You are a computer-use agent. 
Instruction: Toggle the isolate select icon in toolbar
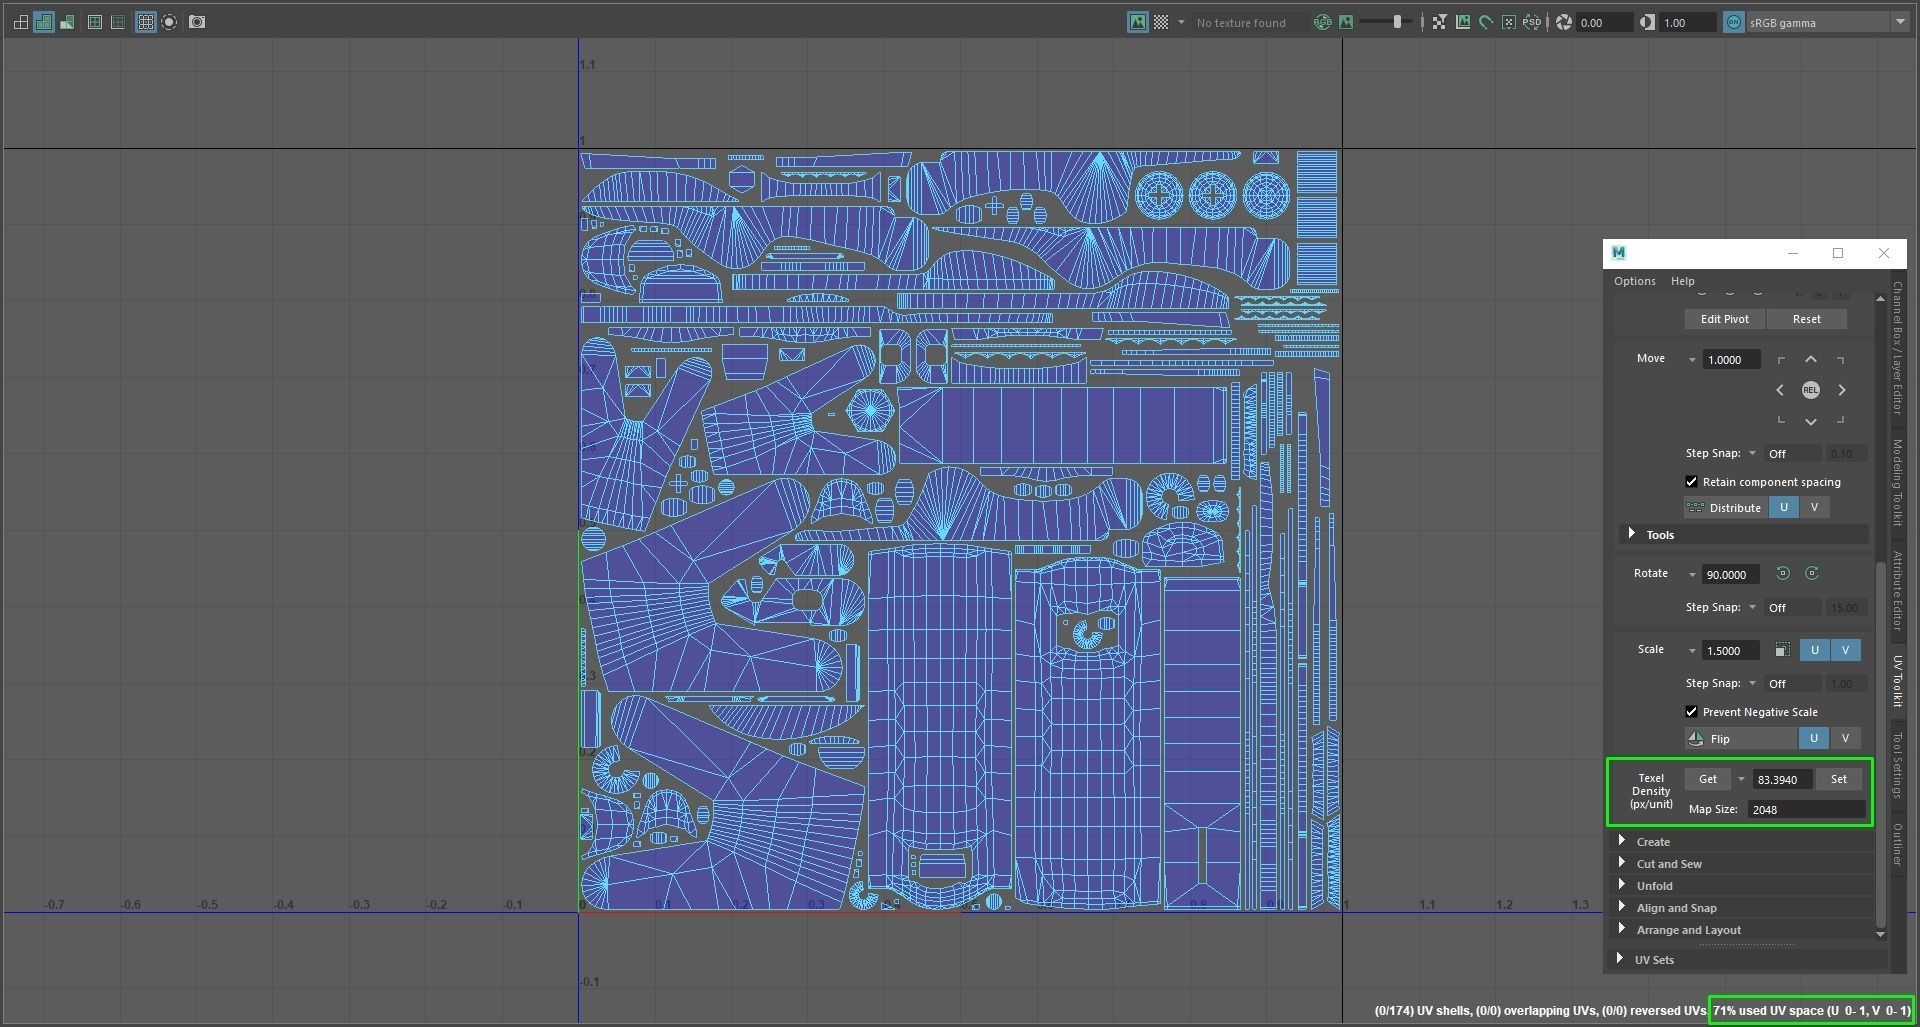(x=169, y=22)
